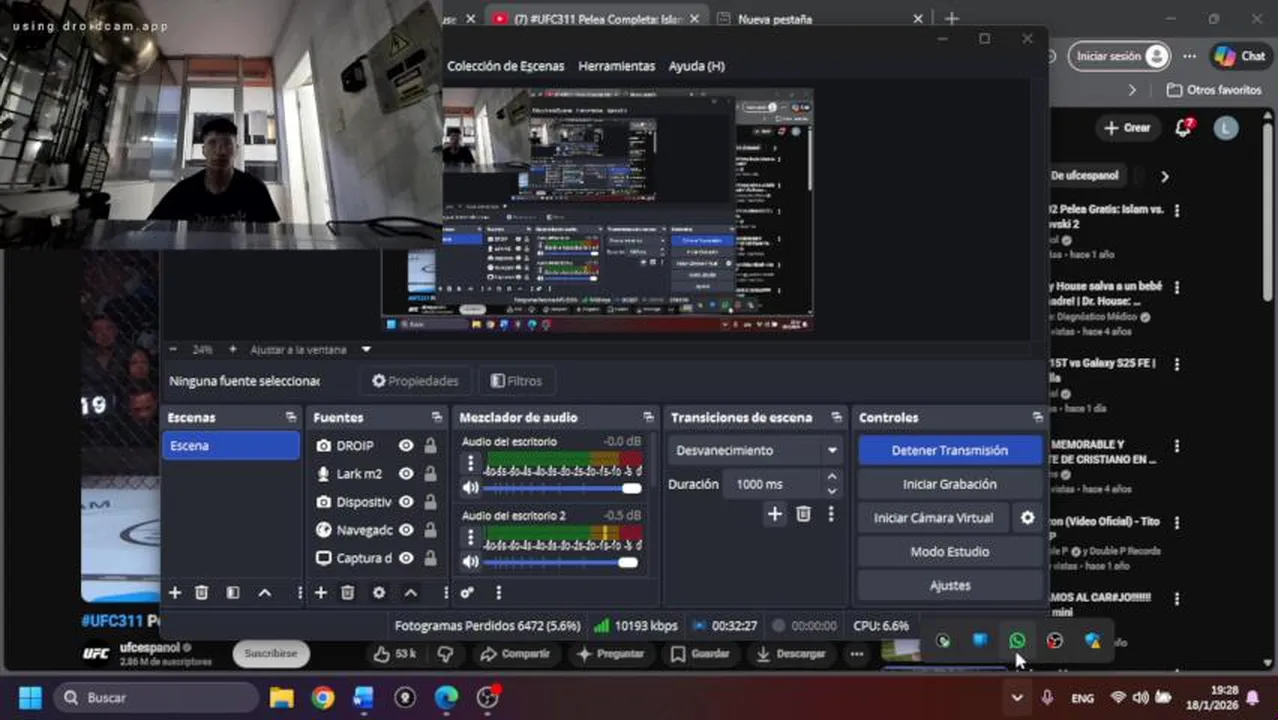Add a new source in Fuentes panel
This screenshot has width=1278, height=720.
pyautogui.click(x=321, y=593)
